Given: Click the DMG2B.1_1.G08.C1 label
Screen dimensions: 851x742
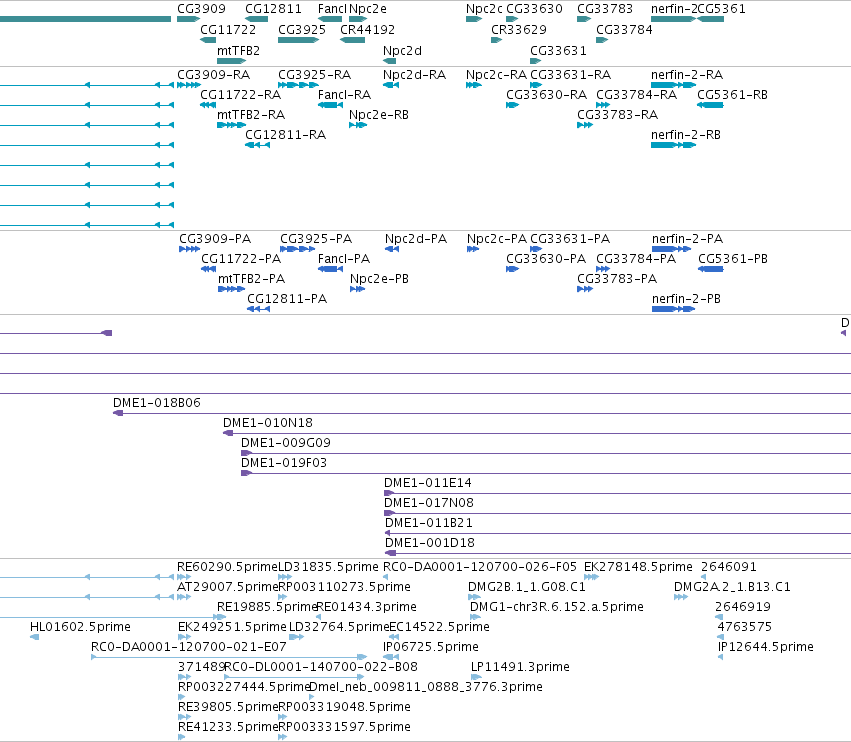Looking at the screenshot, I should coord(526,587).
